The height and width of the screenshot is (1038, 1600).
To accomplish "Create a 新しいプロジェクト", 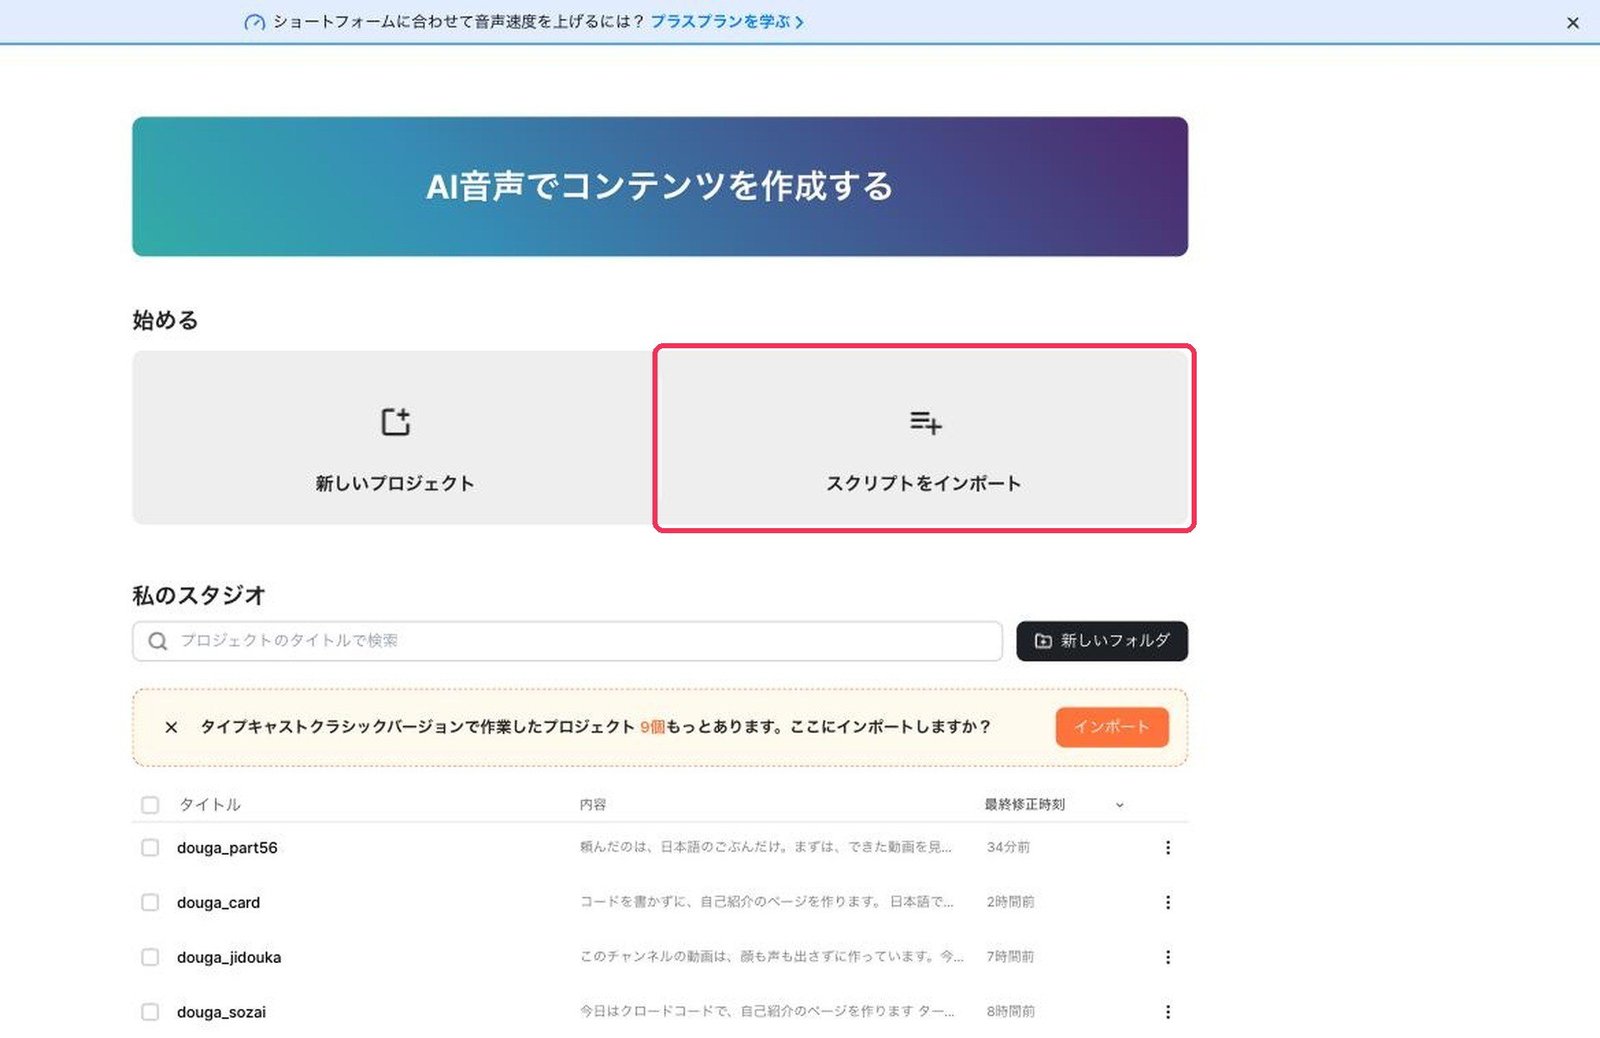I will click(x=395, y=437).
